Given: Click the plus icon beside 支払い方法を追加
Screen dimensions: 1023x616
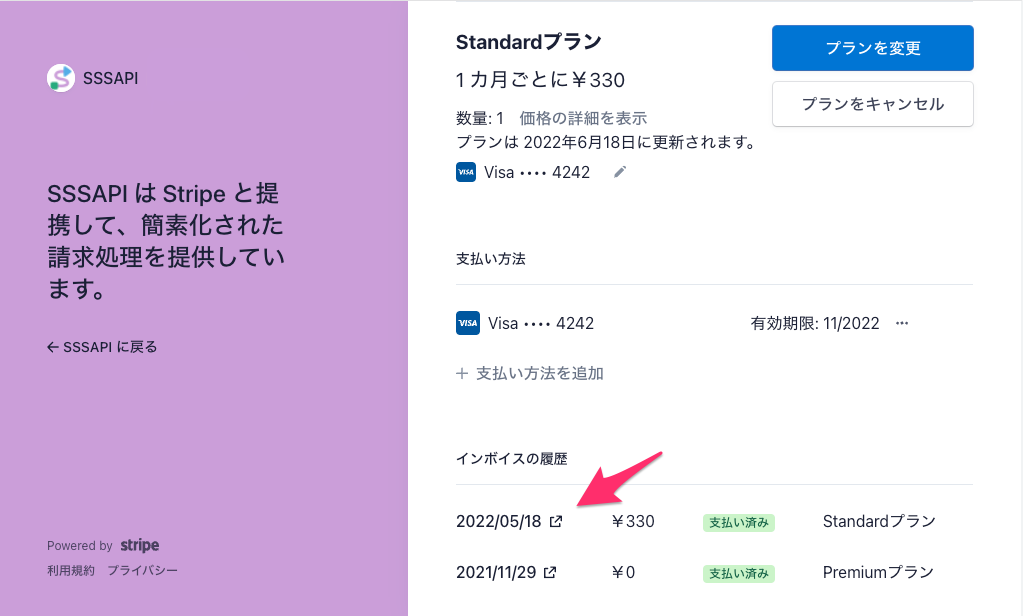Looking at the screenshot, I should [x=461, y=373].
